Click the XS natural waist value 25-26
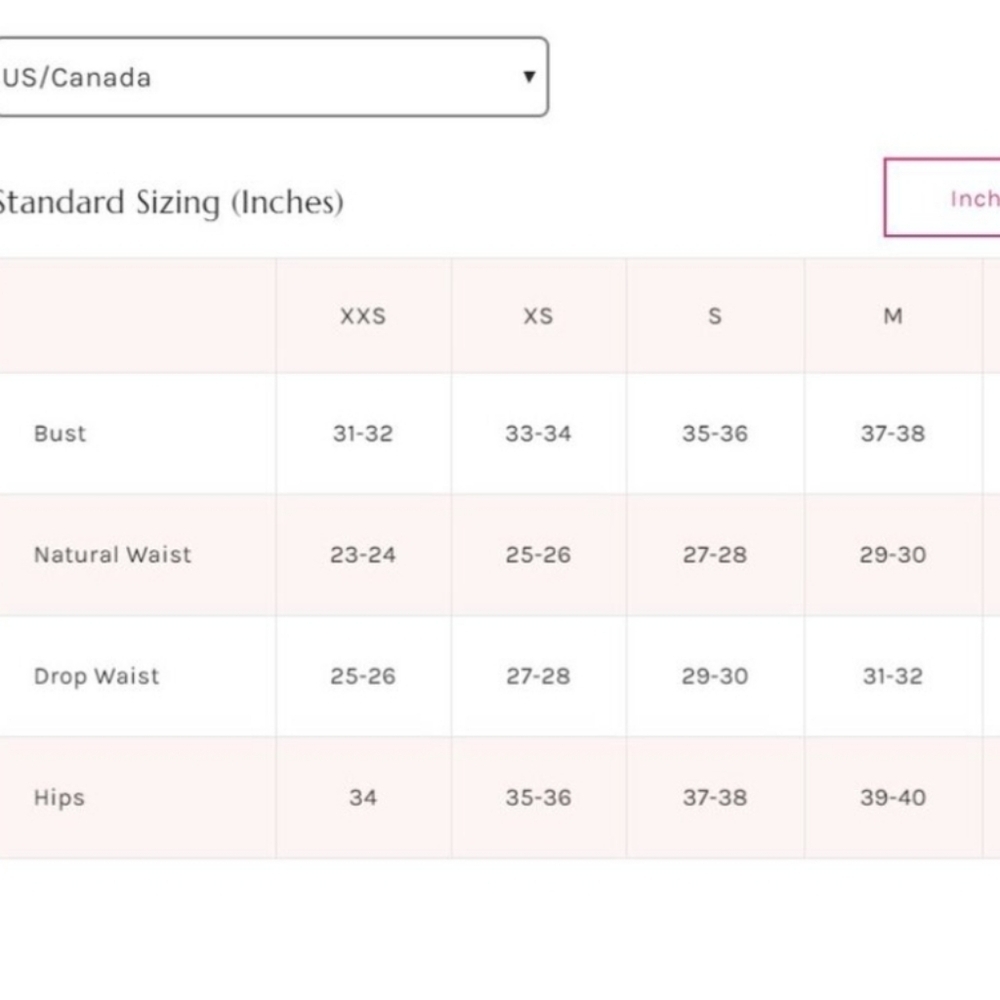The height and width of the screenshot is (1000, 1000). tap(538, 555)
